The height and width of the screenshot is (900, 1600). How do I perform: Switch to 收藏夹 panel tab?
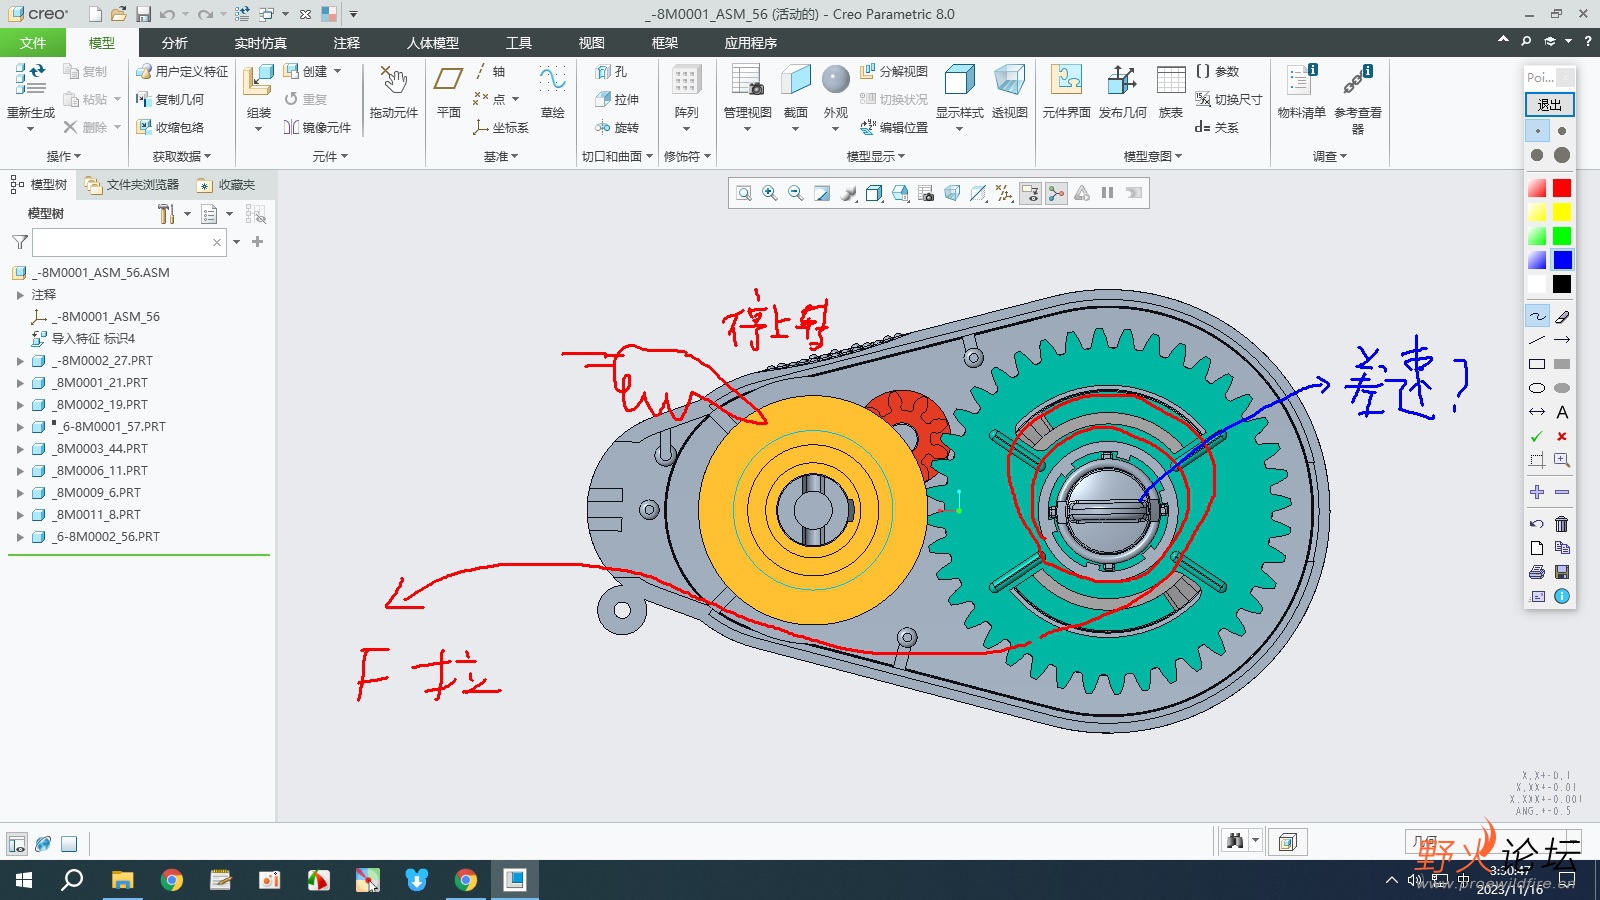pos(227,185)
